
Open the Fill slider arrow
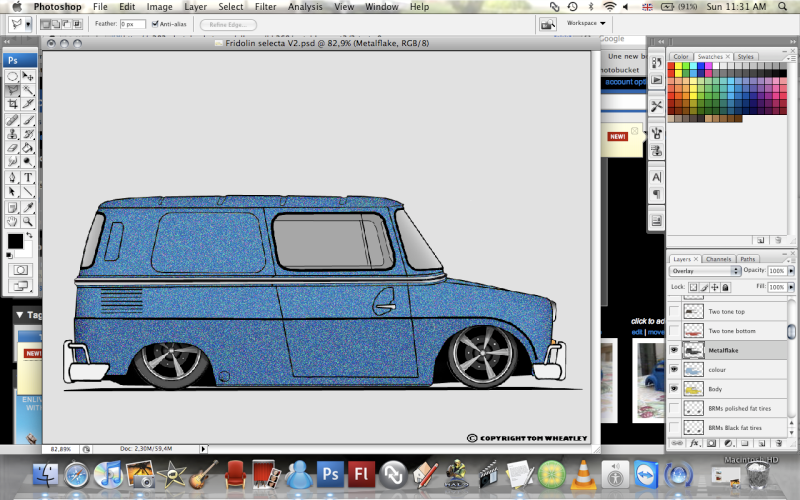[791, 287]
